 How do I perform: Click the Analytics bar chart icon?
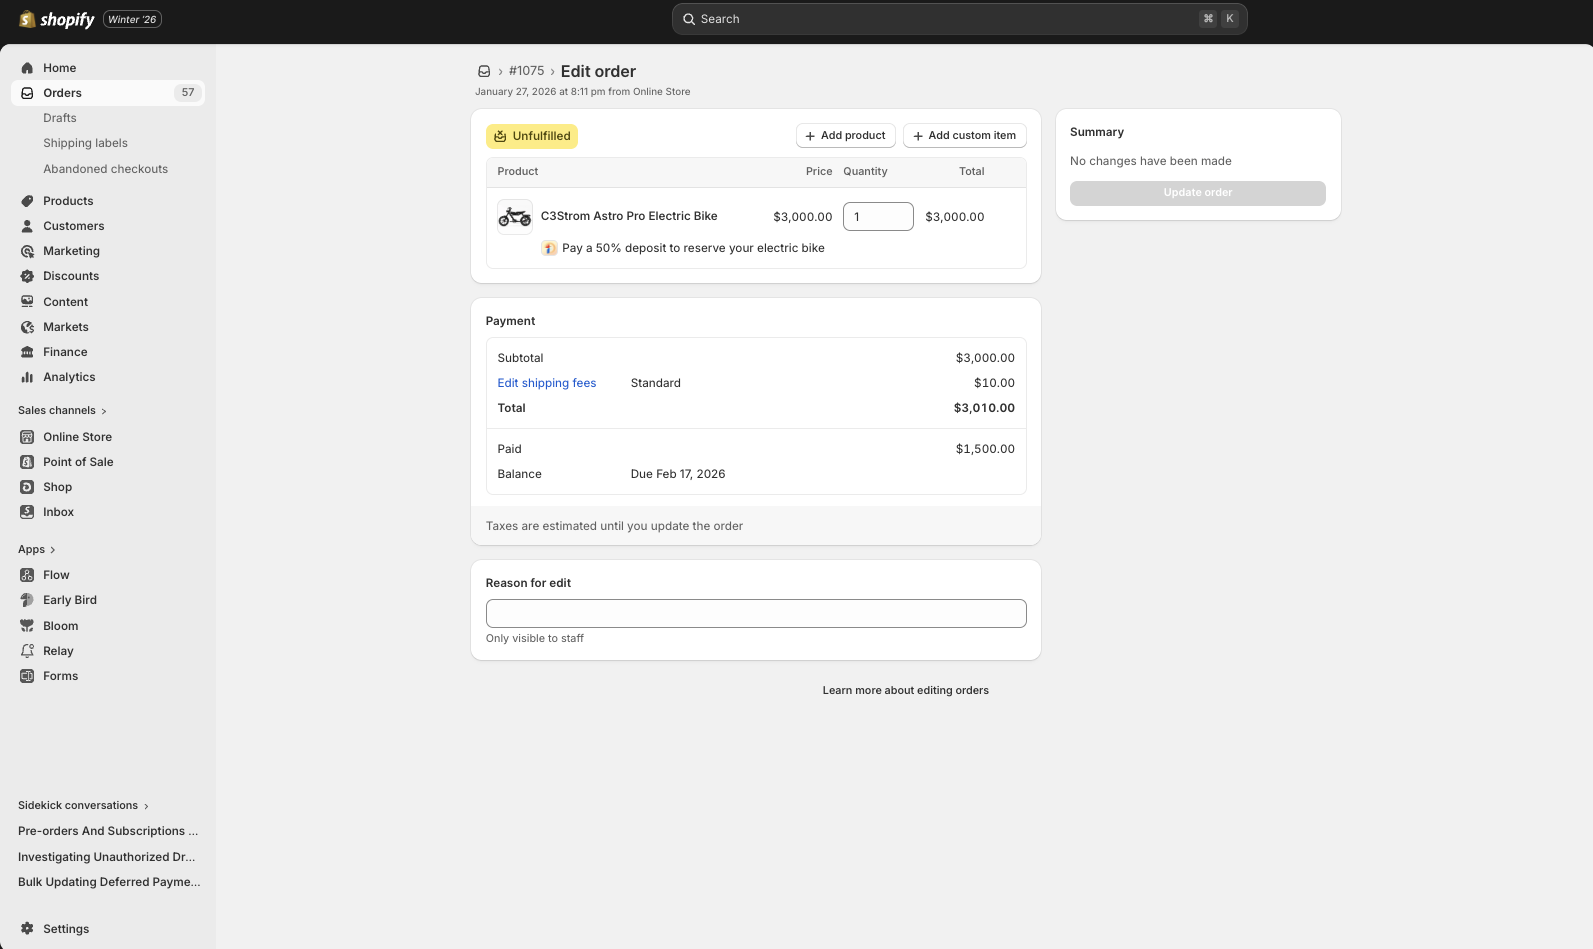pyautogui.click(x=27, y=377)
